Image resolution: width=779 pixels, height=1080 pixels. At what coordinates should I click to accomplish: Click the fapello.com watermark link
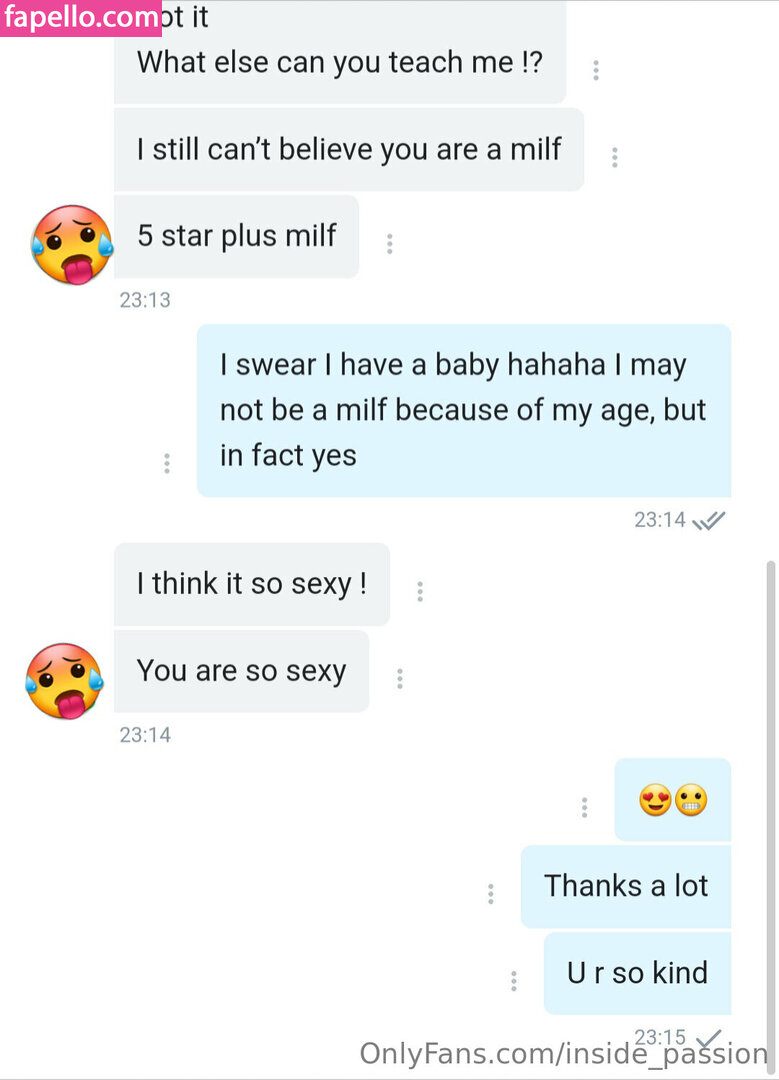pos(80,18)
